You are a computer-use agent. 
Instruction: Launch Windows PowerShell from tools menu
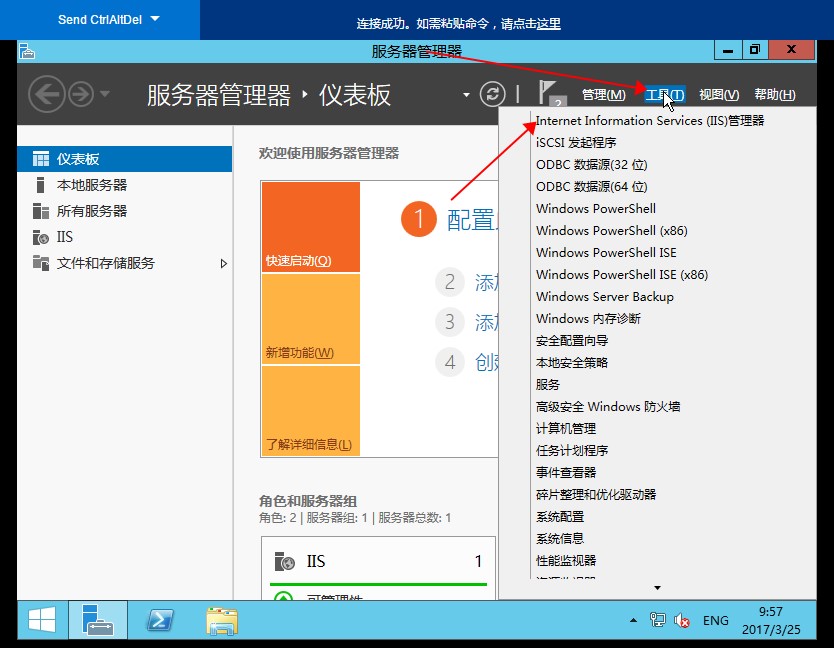(x=596, y=209)
